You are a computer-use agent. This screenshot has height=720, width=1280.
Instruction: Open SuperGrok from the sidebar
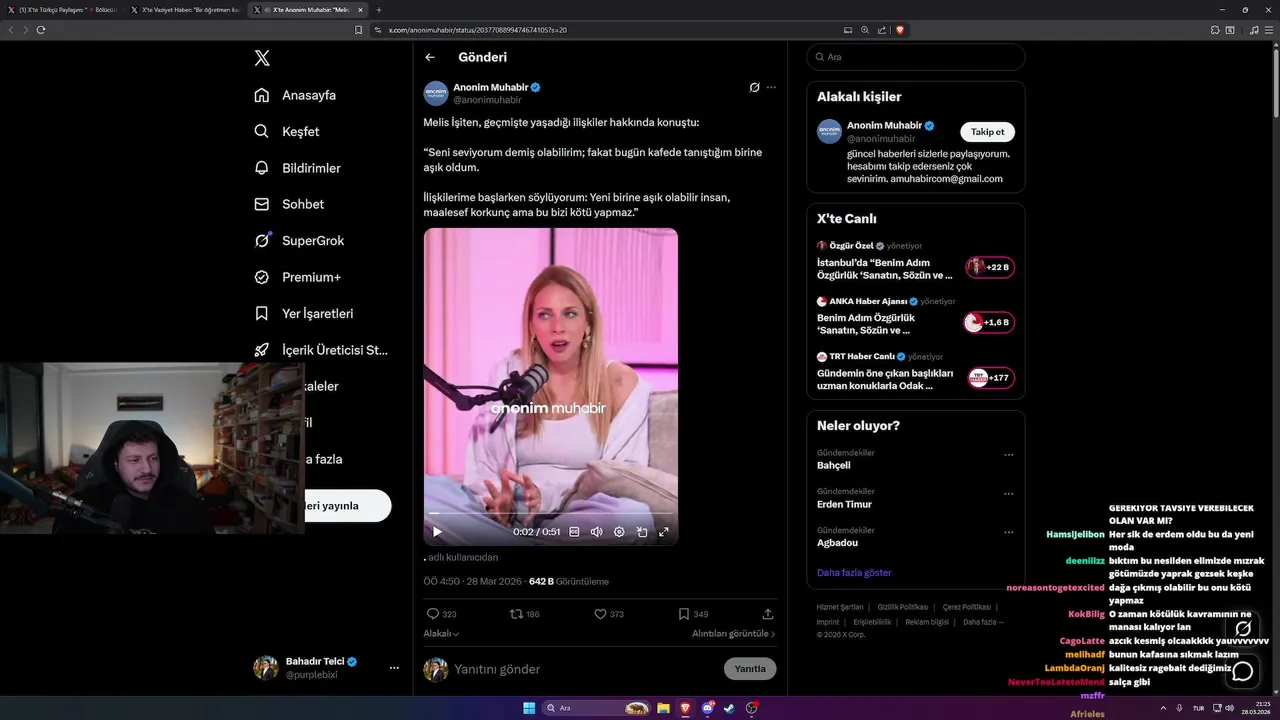coord(299,240)
